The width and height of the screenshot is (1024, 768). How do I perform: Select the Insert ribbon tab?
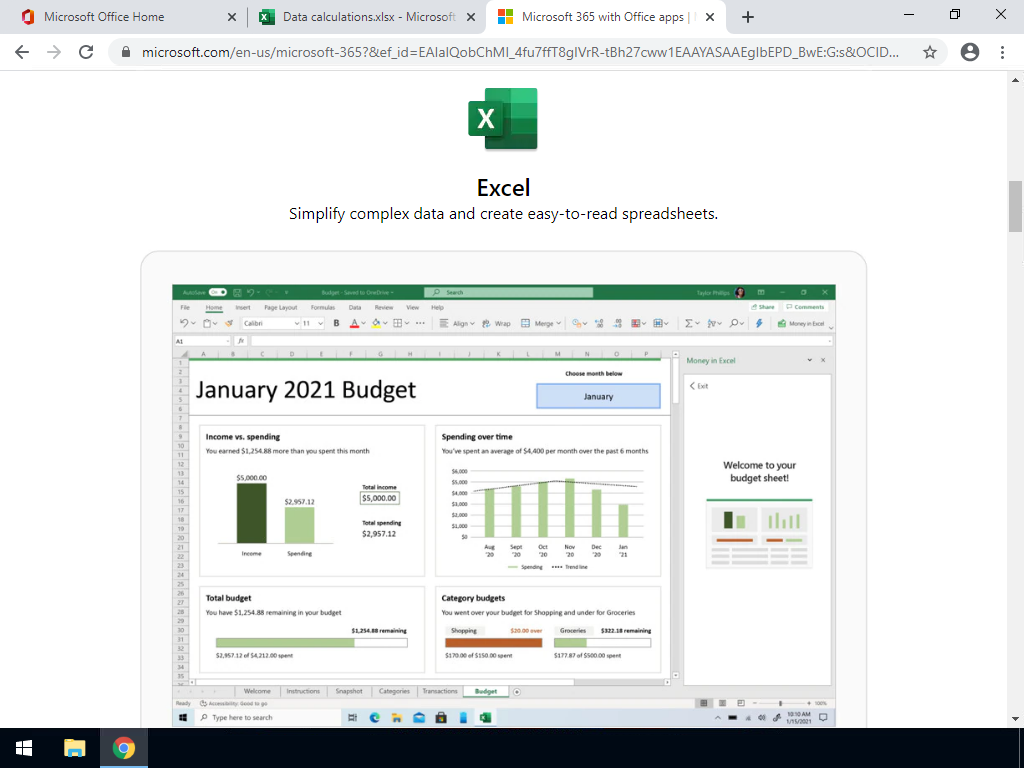[x=243, y=308]
